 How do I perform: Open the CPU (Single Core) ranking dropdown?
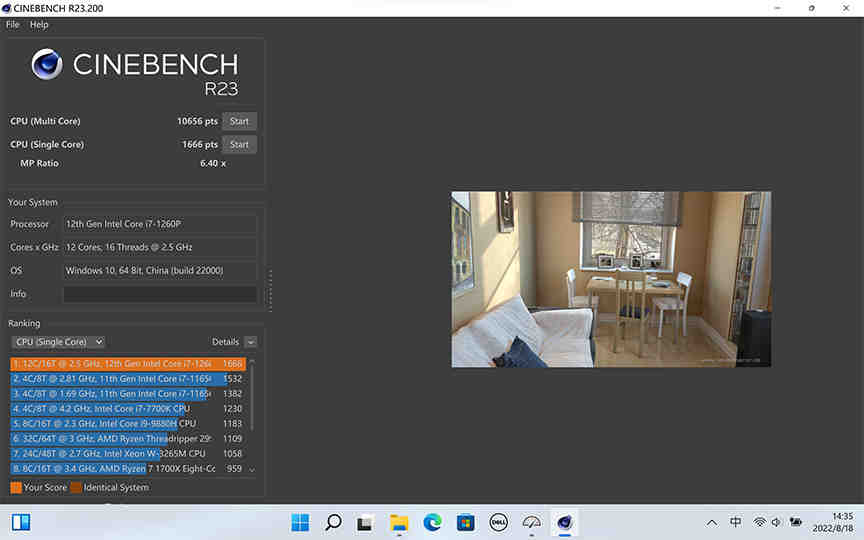[x=57, y=342]
